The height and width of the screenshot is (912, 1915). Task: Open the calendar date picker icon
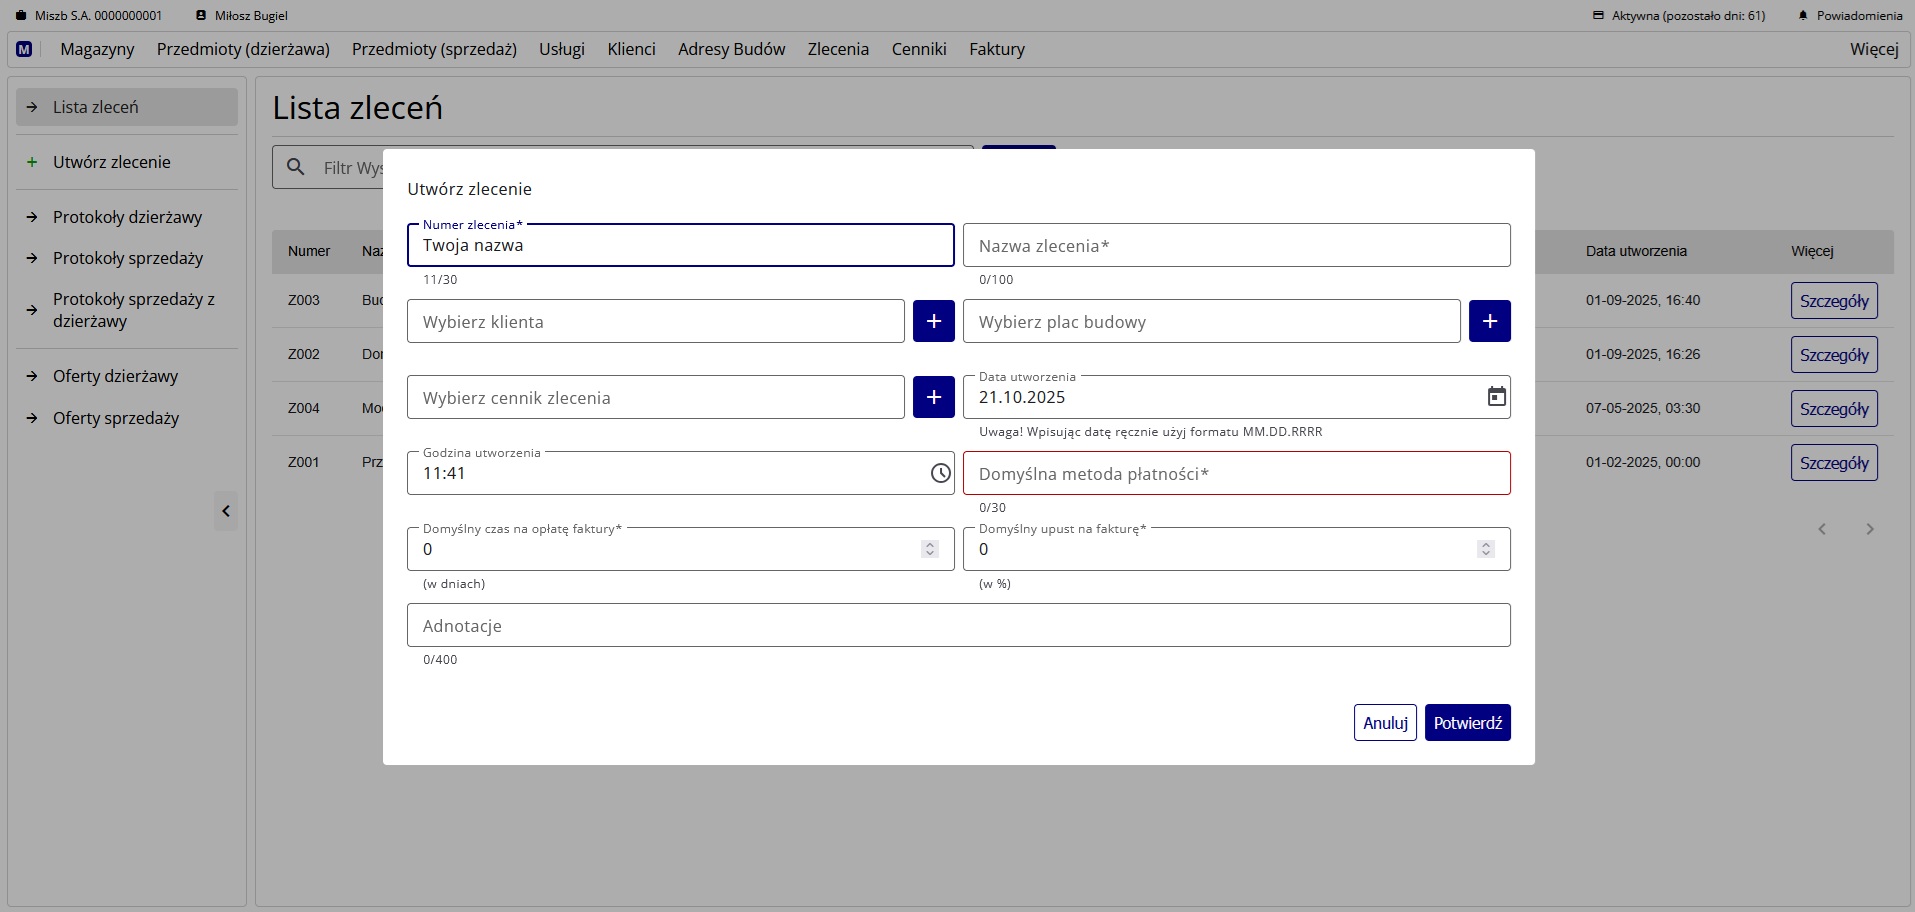1496,397
